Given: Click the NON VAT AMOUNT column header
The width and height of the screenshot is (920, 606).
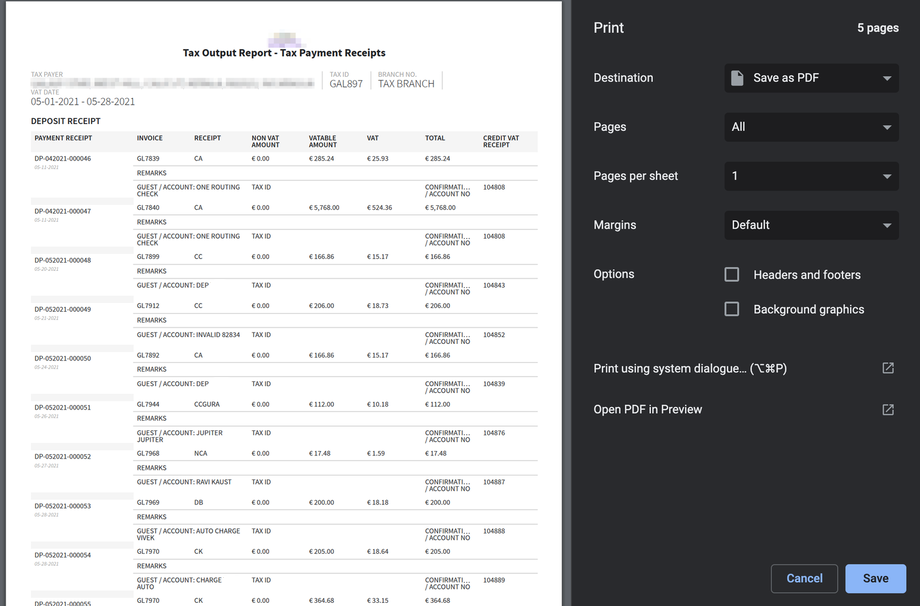Looking at the screenshot, I should click(x=266, y=141).
